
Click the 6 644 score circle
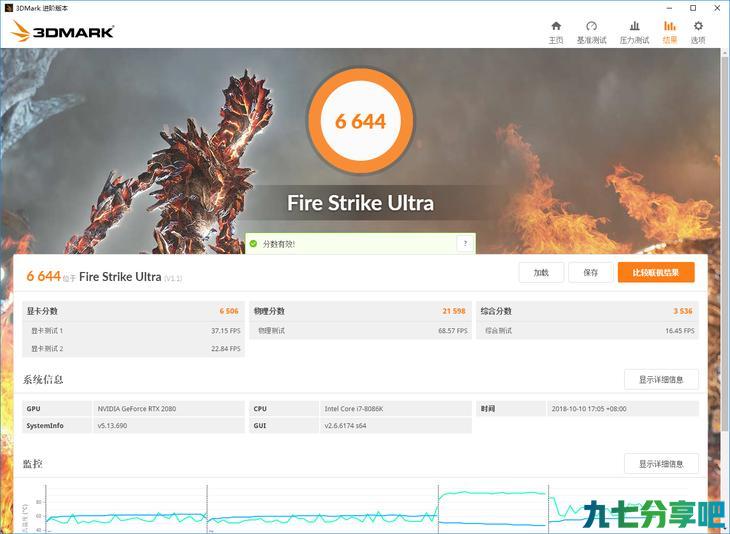point(361,121)
